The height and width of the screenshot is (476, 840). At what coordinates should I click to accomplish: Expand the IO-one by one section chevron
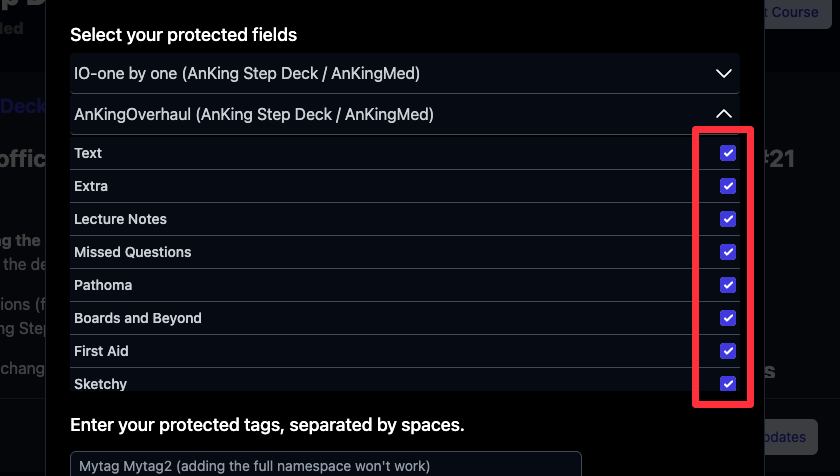tap(725, 74)
